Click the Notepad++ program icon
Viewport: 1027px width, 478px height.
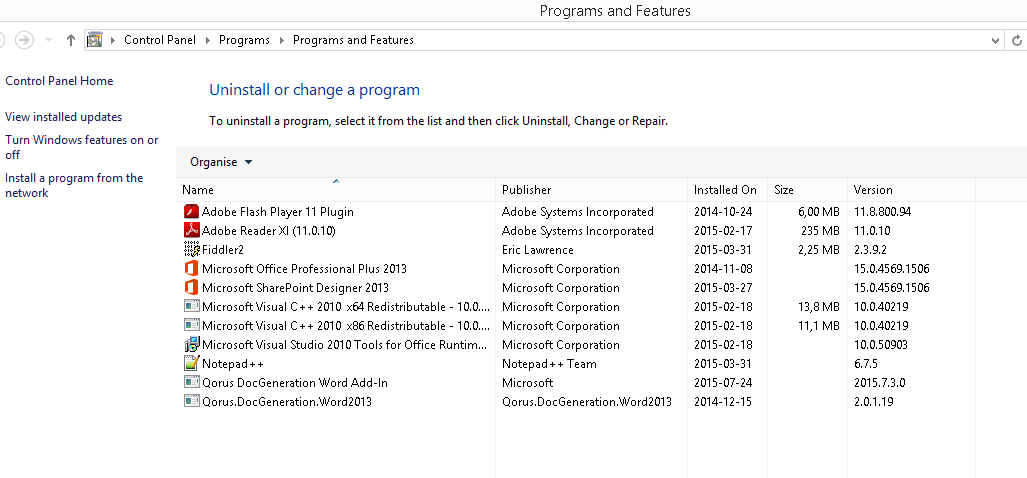coord(191,363)
